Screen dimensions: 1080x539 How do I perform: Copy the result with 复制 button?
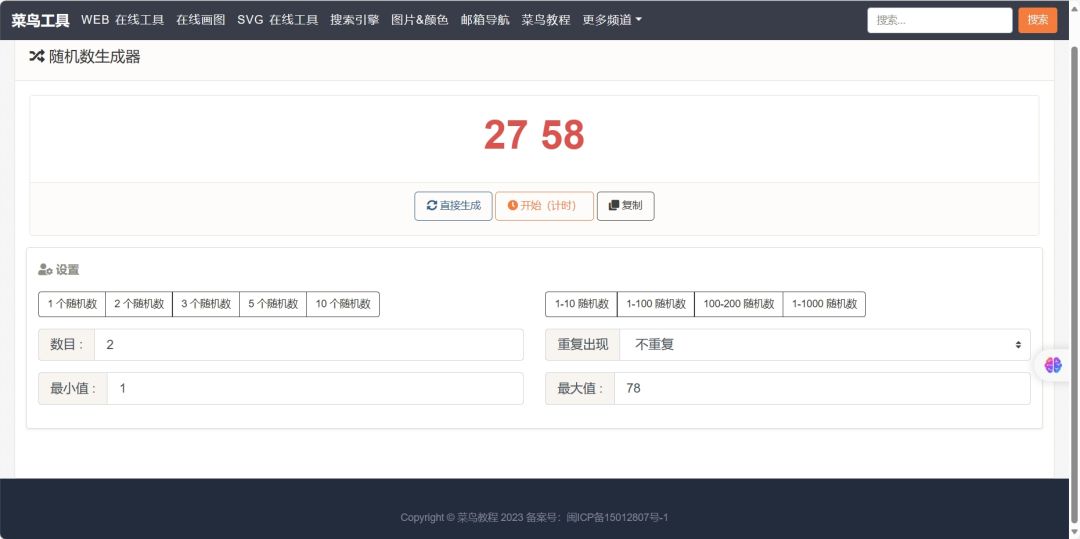click(x=625, y=206)
